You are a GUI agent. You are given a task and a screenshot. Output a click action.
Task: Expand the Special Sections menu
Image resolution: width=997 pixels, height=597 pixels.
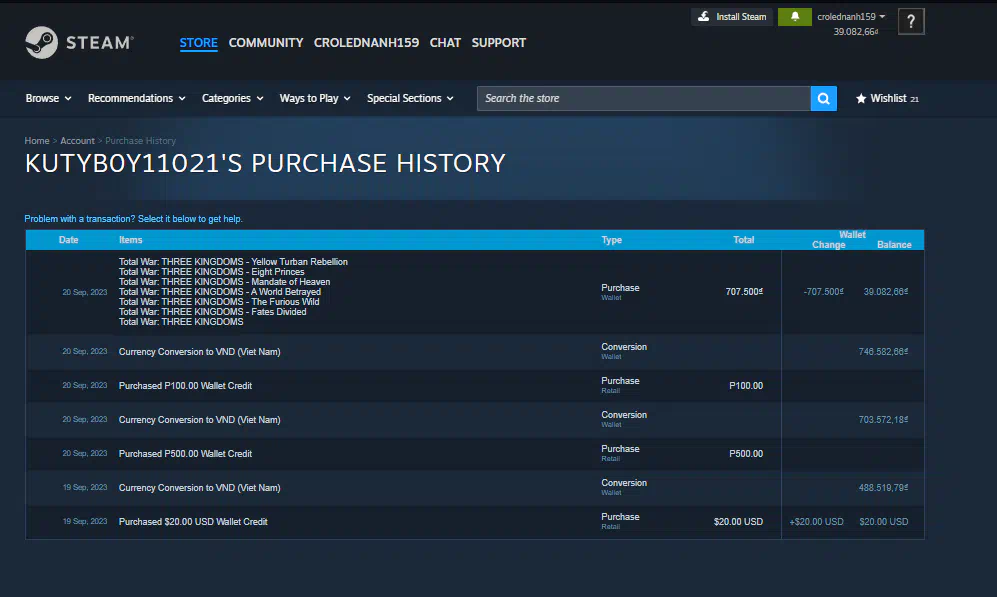(409, 98)
